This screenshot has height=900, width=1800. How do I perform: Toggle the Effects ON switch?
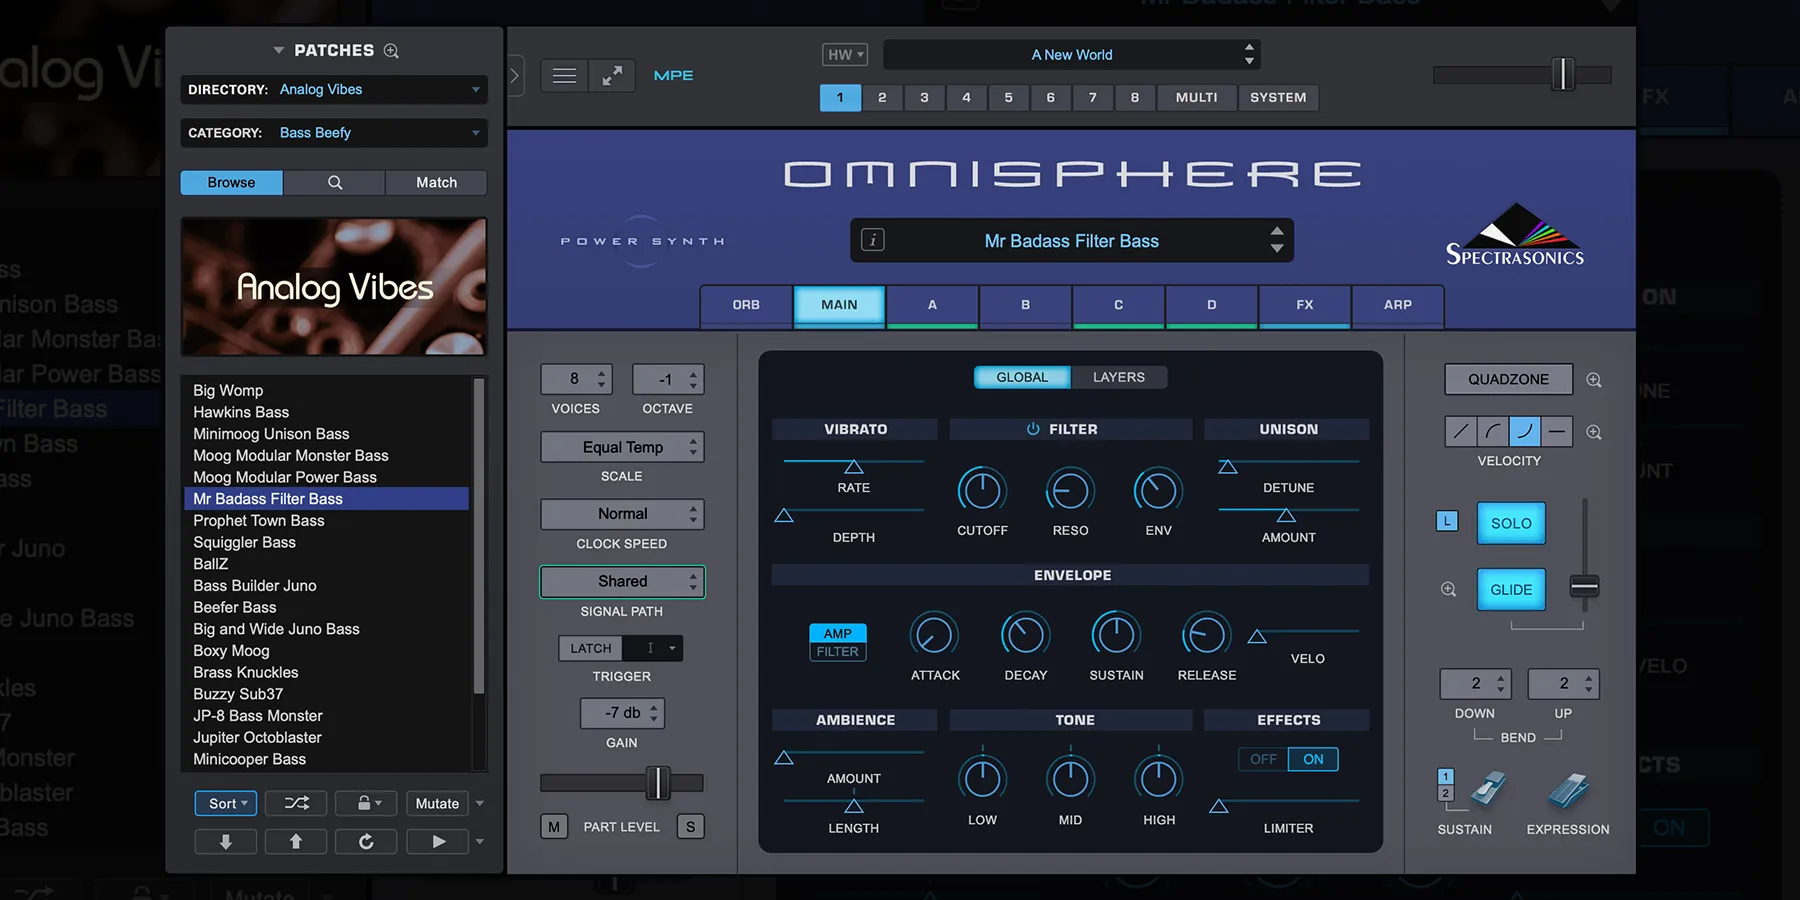click(x=1313, y=759)
